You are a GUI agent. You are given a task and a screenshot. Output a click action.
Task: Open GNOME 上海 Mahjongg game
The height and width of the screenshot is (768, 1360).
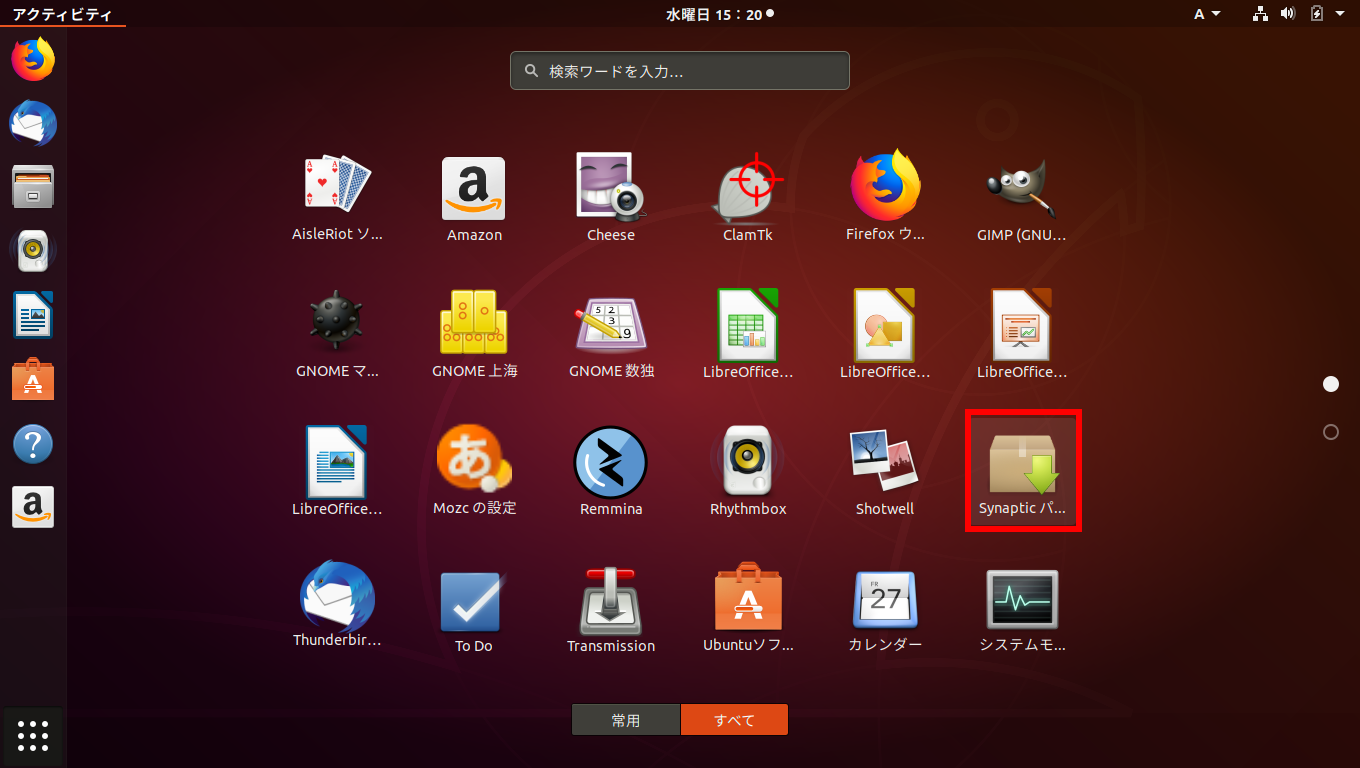pos(474,335)
